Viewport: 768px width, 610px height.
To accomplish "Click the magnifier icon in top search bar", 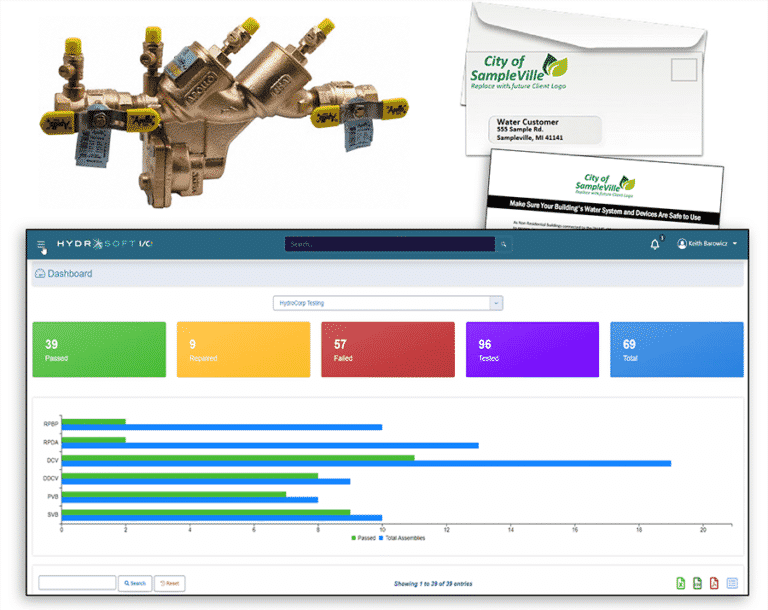I will [x=504, y=244].
